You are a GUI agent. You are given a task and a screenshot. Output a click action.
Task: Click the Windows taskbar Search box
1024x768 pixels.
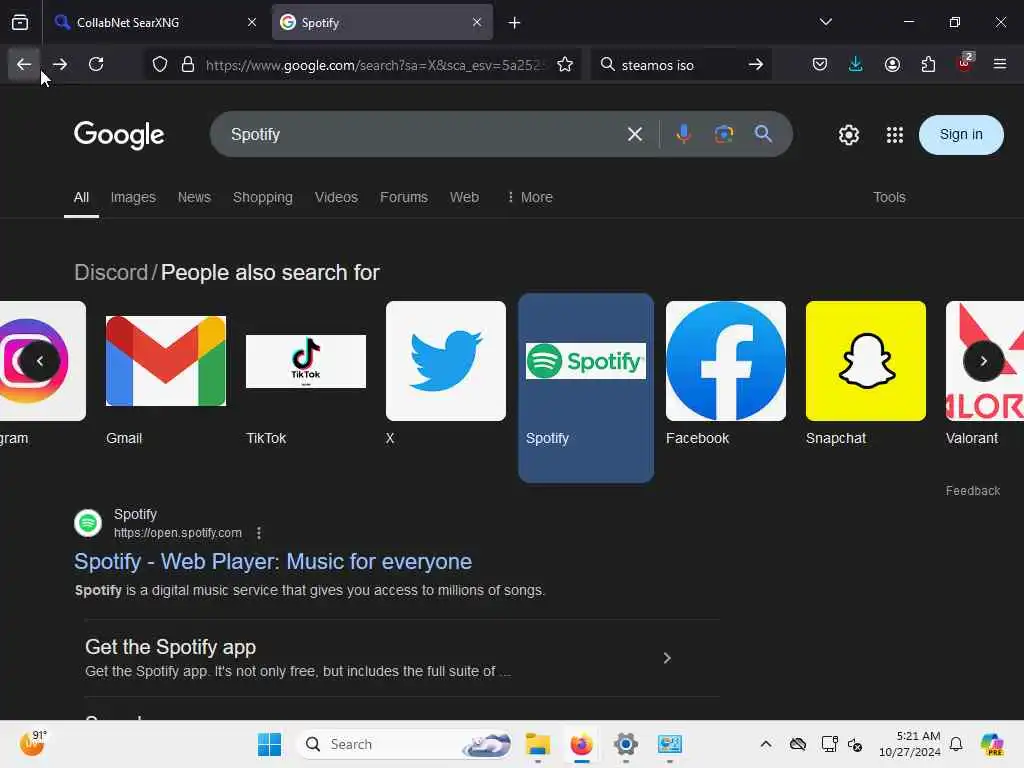(x=404, y=744)
